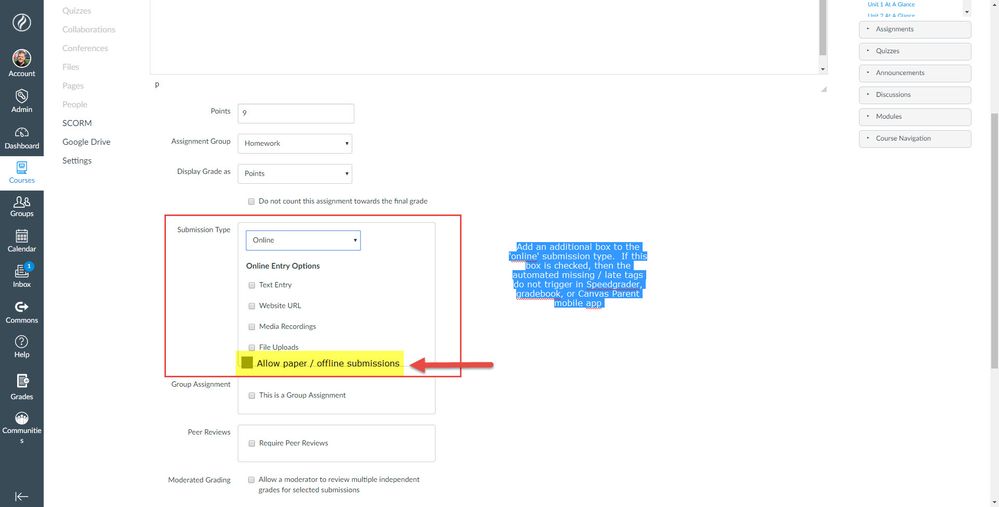Click the Courses icon in sidebar
The height and width of the screenshot is (507, 999).
(x=21, y=168)
